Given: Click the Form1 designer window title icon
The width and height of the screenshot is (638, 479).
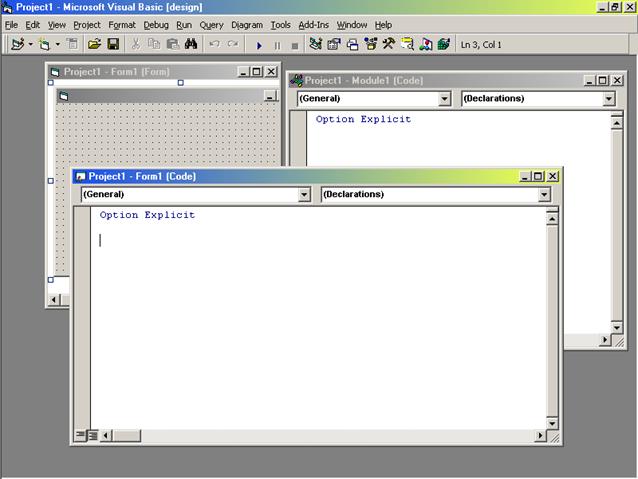Looking at the screenshot, I should point(55,72).
